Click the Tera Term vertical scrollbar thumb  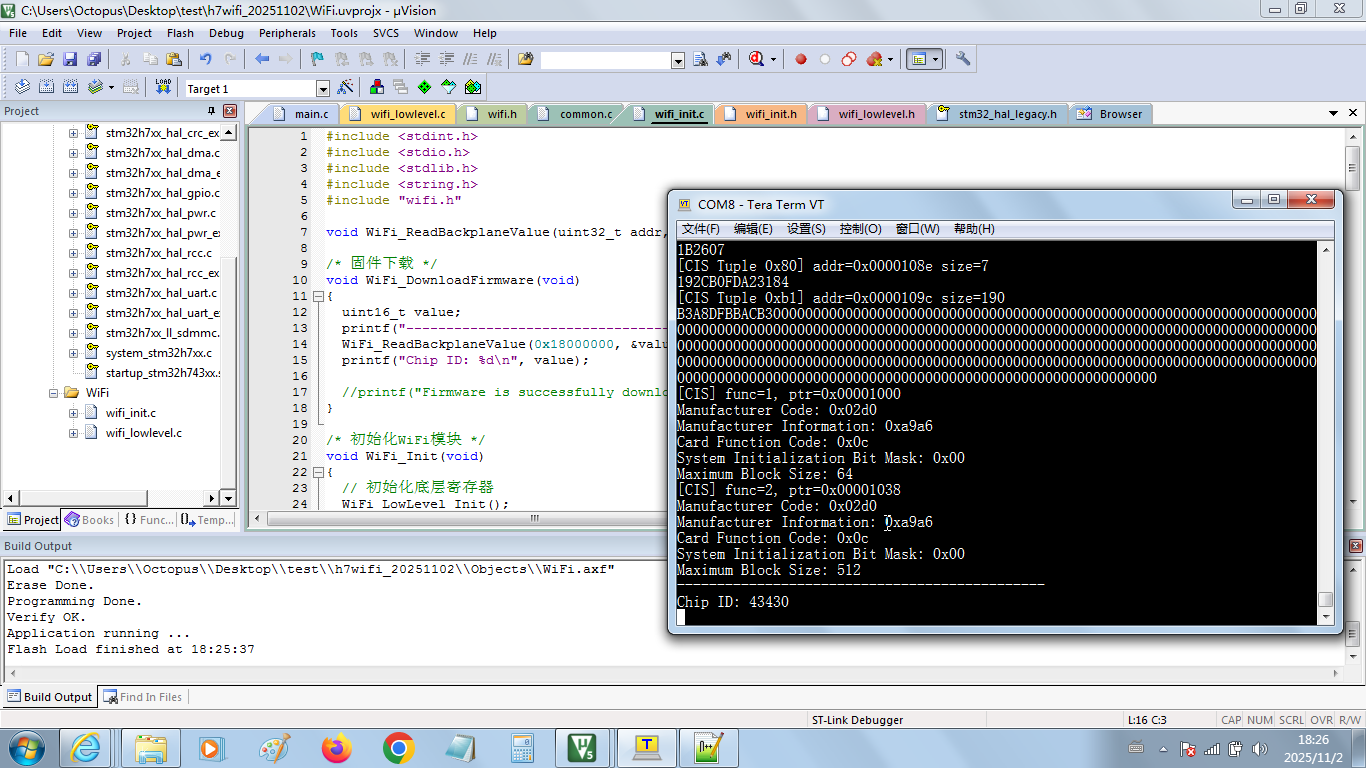click(x=1325, y=599)
